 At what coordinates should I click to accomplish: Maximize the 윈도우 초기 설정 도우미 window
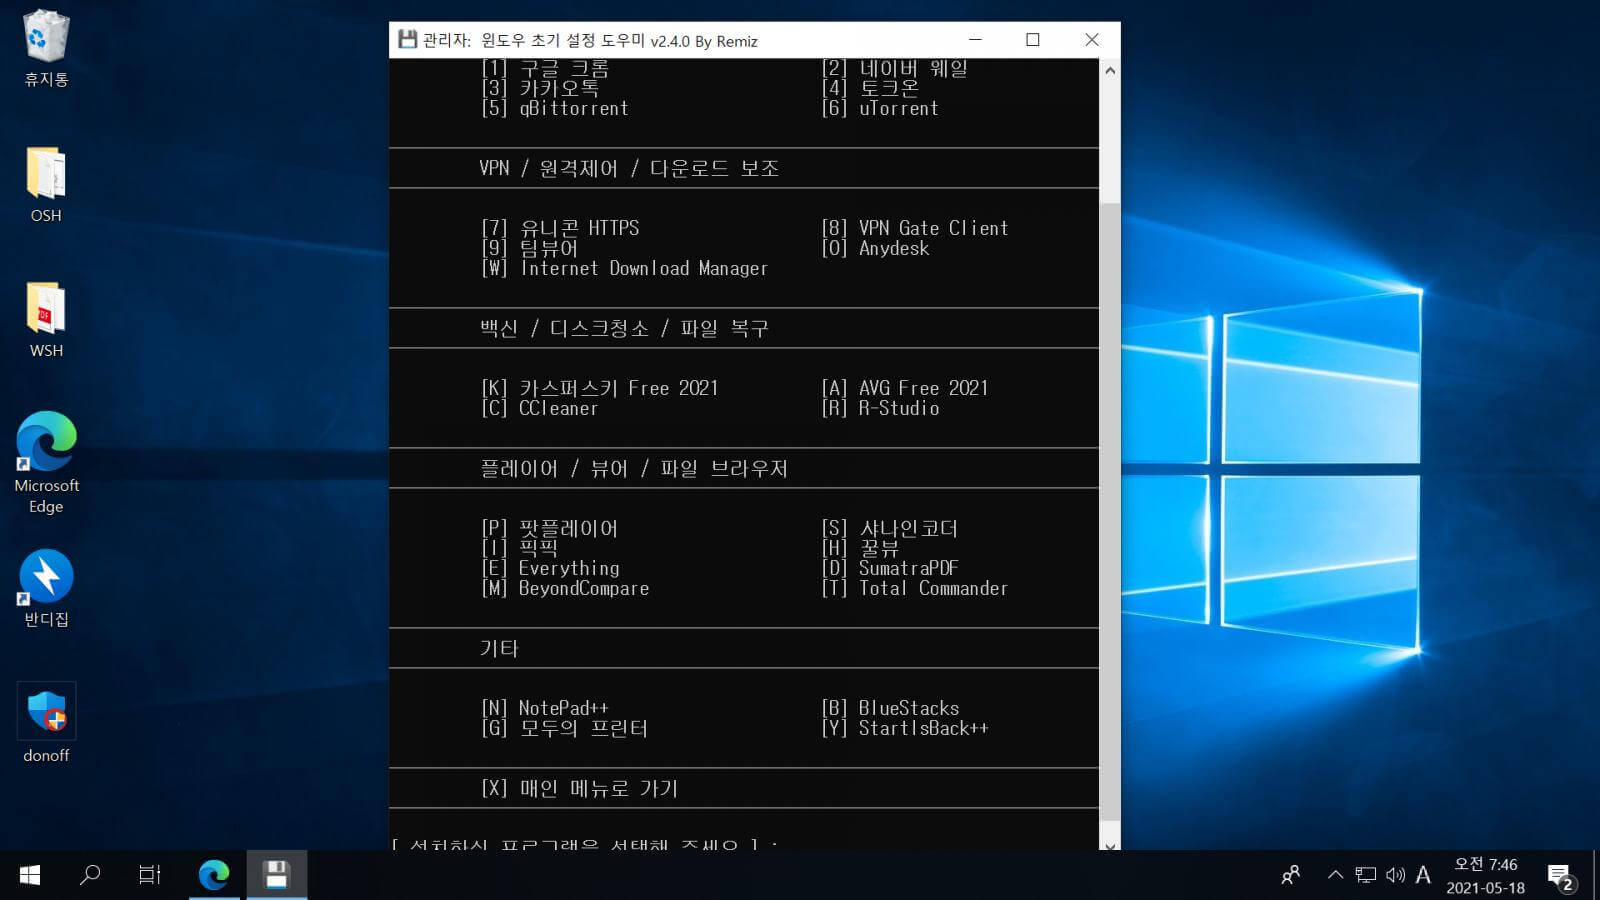click(x=1033, y=40)
